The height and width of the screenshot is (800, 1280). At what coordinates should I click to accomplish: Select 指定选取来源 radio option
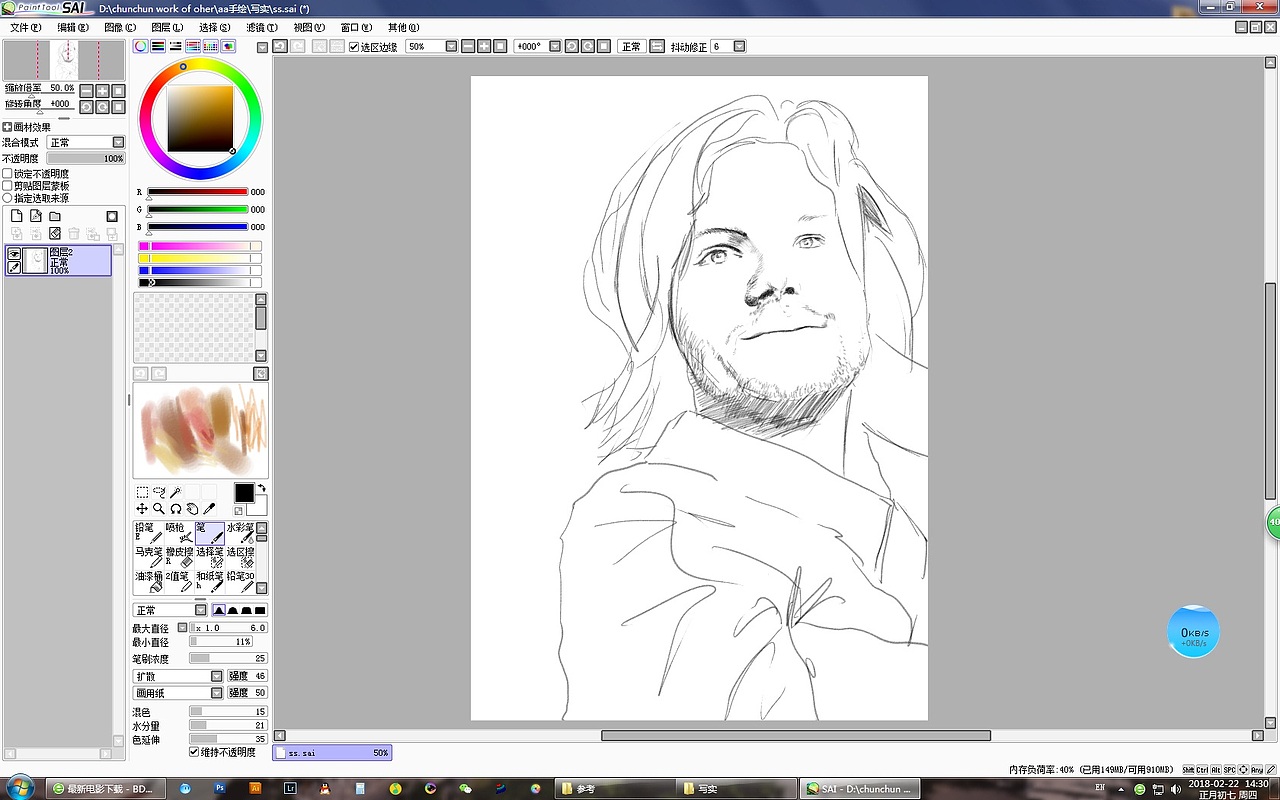coord(7,198)
